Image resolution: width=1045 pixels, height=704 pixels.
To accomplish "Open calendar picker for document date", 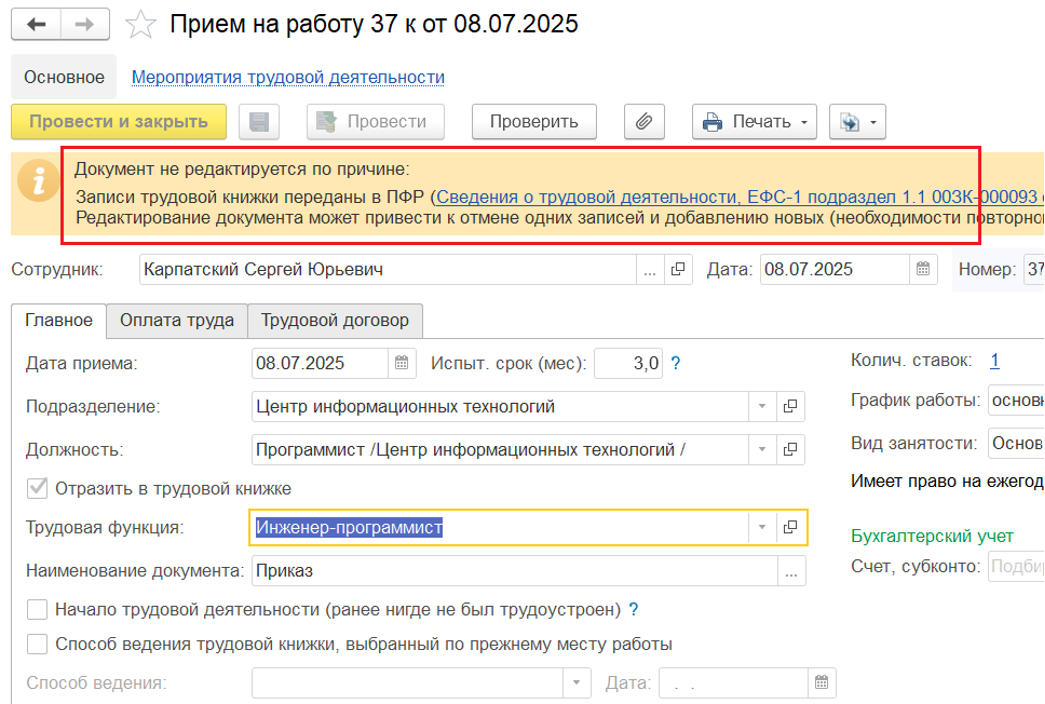I will [923, 269].
